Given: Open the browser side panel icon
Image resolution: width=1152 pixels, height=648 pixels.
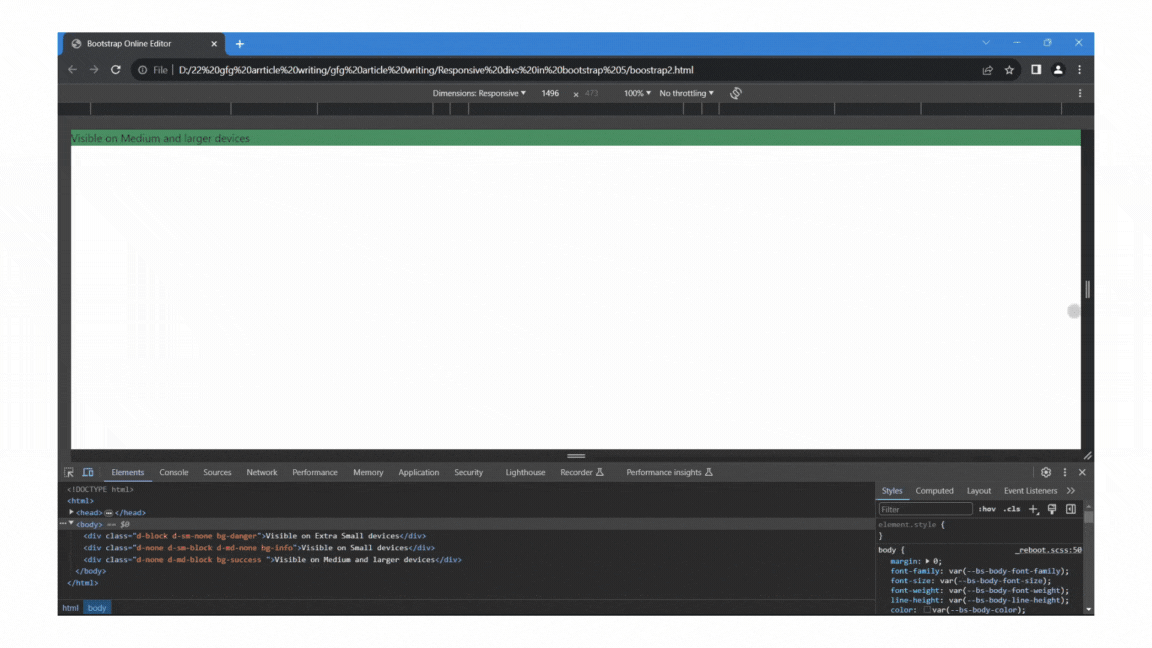Looking at the screenshot, I should coord(1036,70).
